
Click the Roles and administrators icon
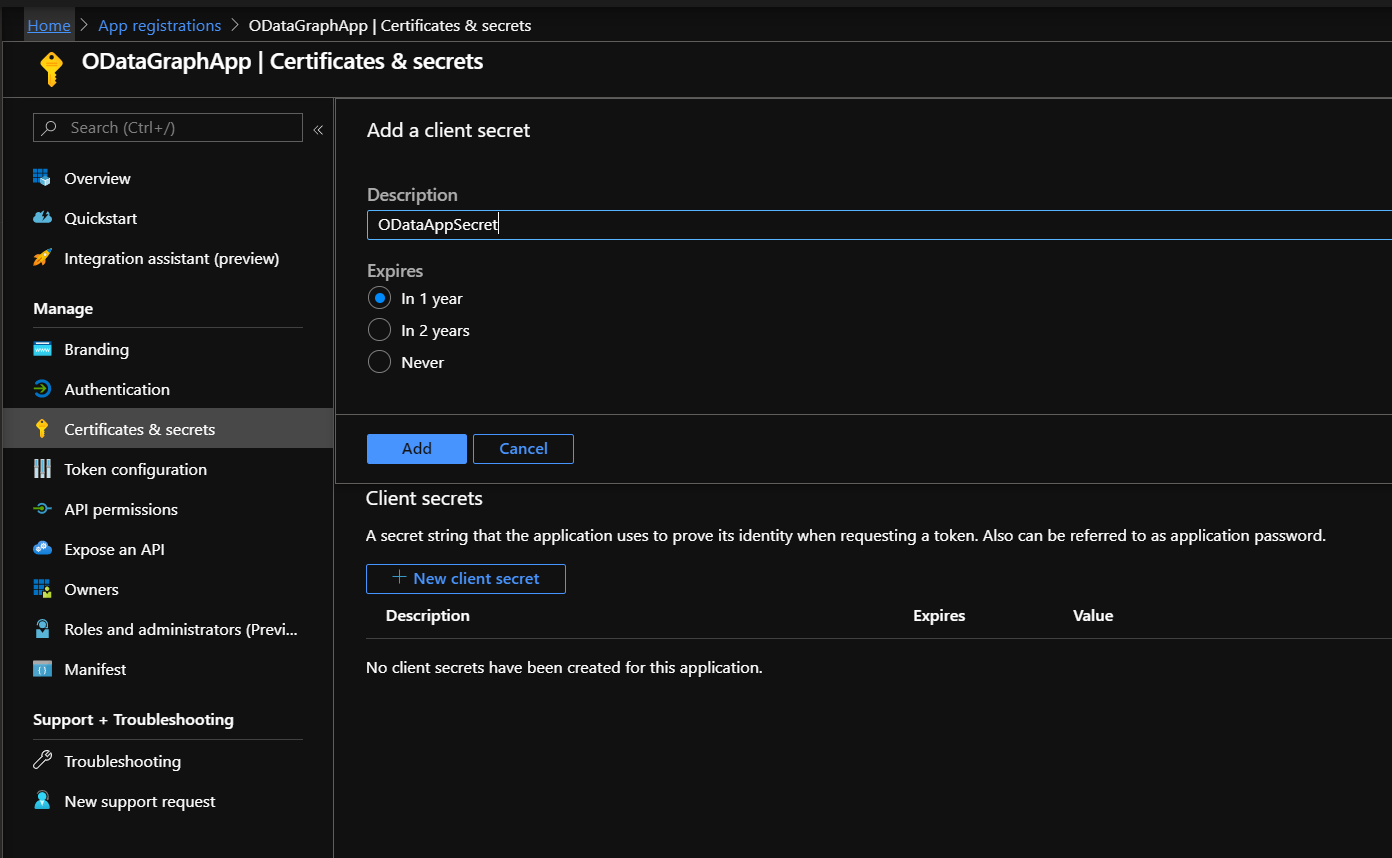[x=42, y=629]
